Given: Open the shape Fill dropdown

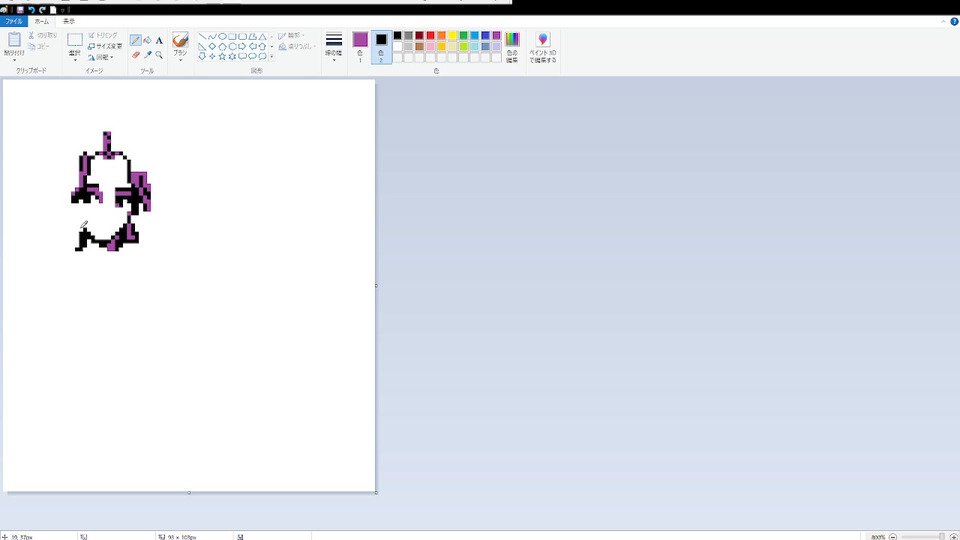Looking at the screenshot, I should 297,47.
